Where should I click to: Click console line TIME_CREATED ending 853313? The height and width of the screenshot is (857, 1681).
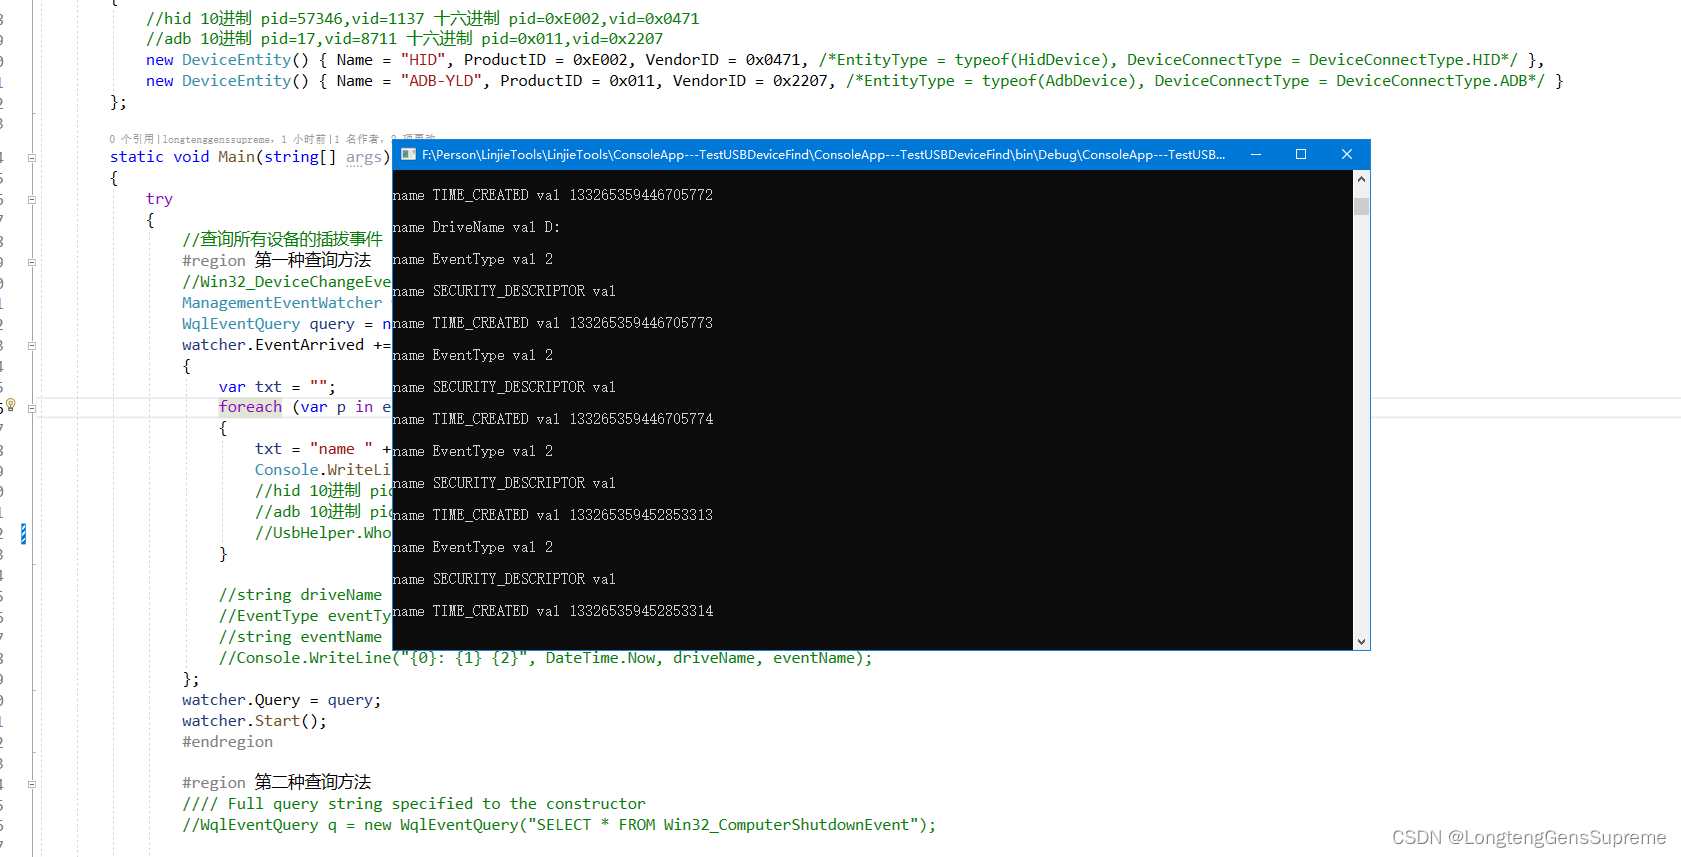click(x=553, y=515)
